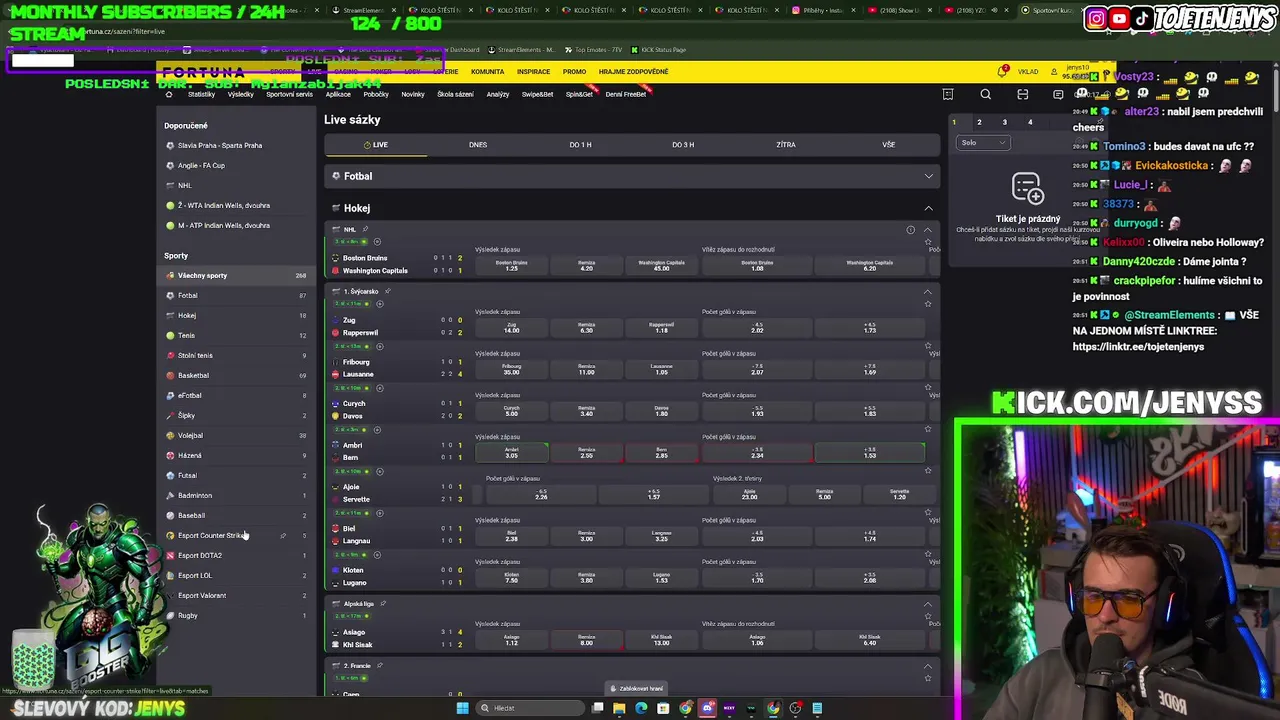Bet on Khl Sisak odds 13.00
This screenshot has height=720, width=1280.
click(x=662, y=640)
